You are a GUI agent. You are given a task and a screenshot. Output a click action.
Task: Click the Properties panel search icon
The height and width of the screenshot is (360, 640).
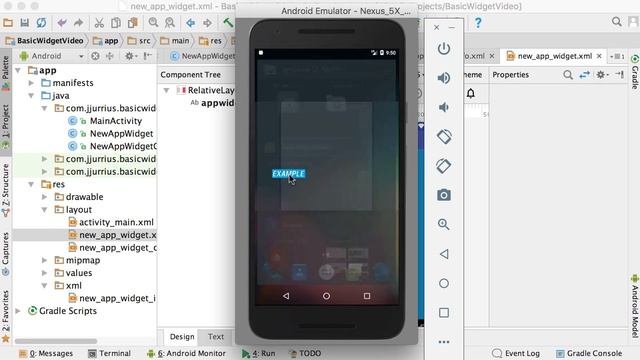point(568,75)
